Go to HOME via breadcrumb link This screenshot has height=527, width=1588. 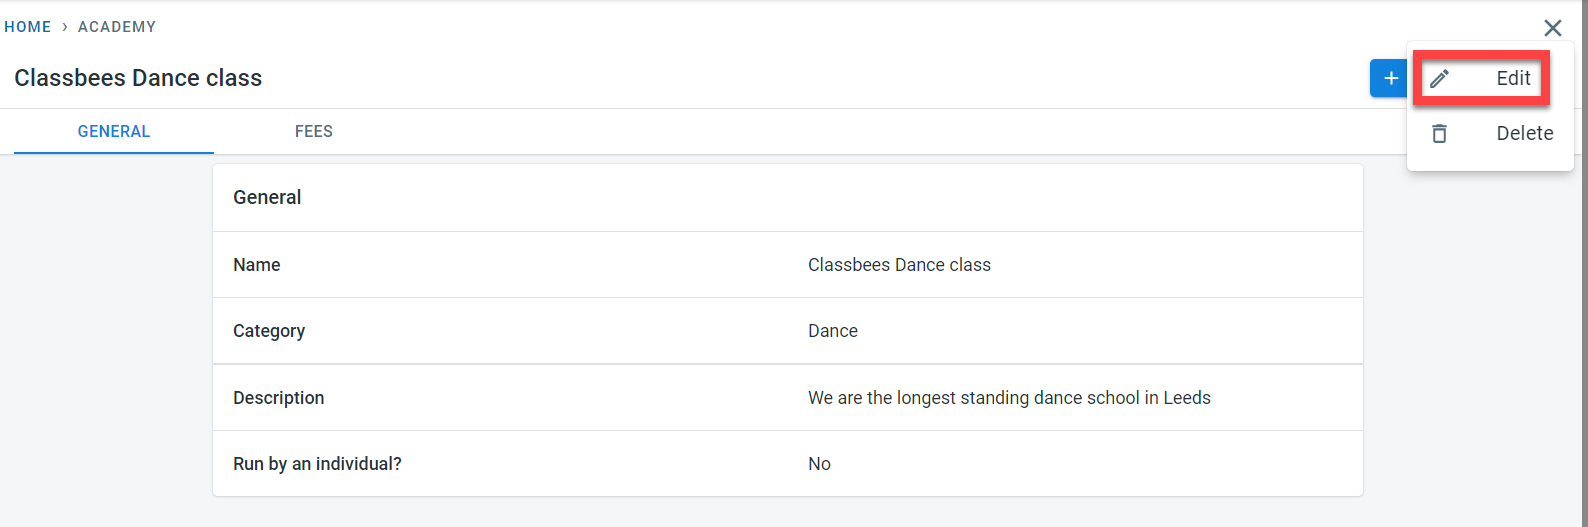pyautogui.click(x=28, y=27)
